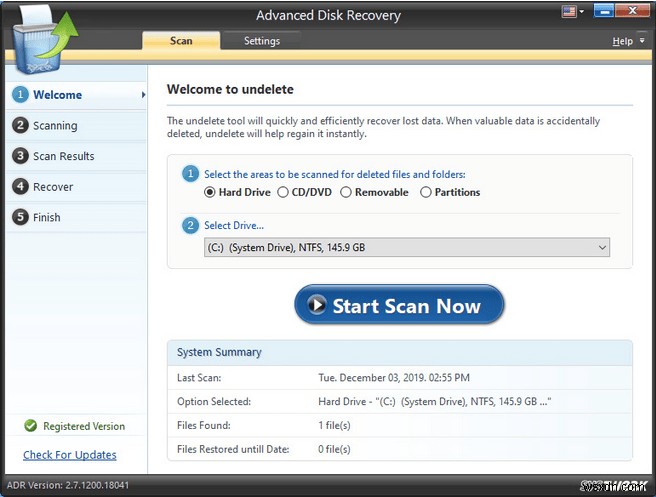
Task: Click the Advanced Disk Recovery title text
Action: 328,15
